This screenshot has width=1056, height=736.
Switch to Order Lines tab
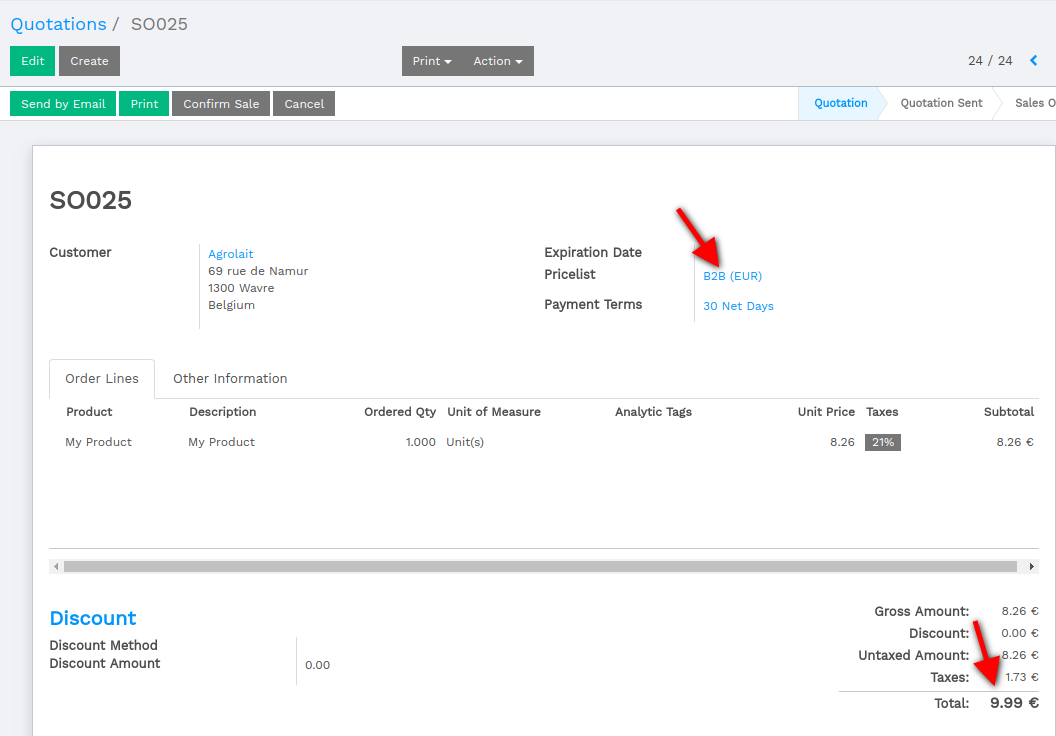[102, 378]
